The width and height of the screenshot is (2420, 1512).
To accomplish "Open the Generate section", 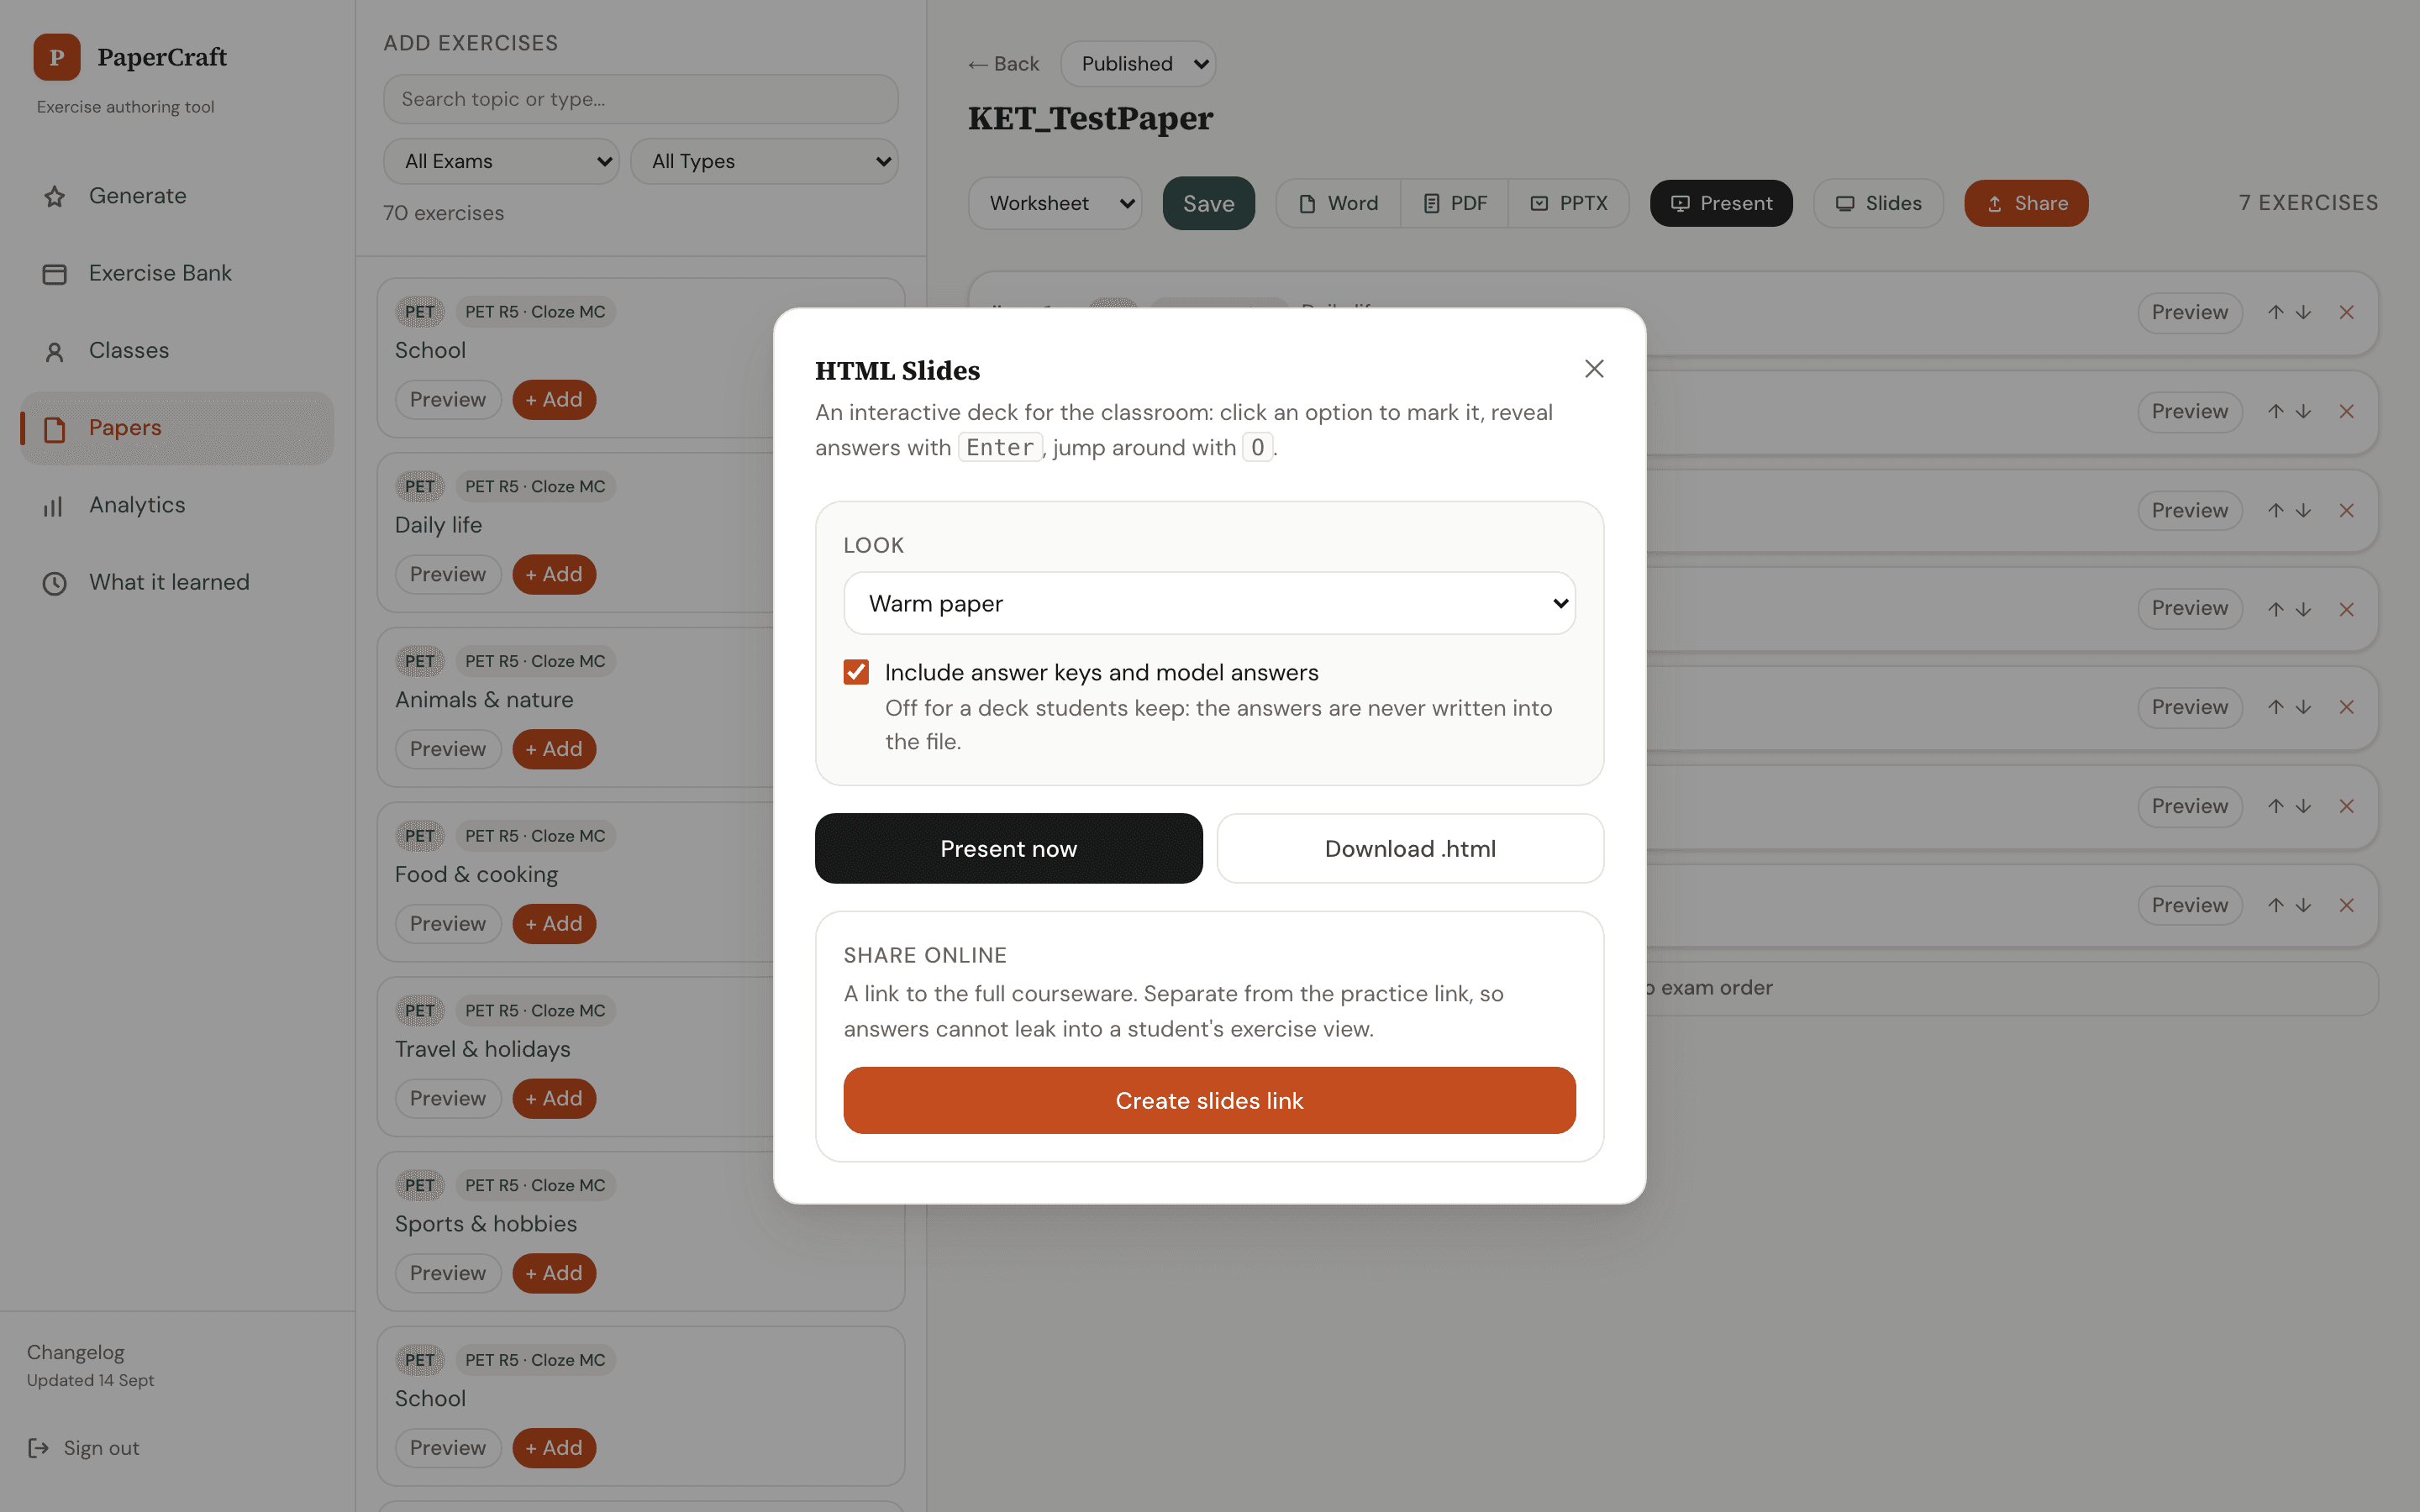I will click(177, 196).
